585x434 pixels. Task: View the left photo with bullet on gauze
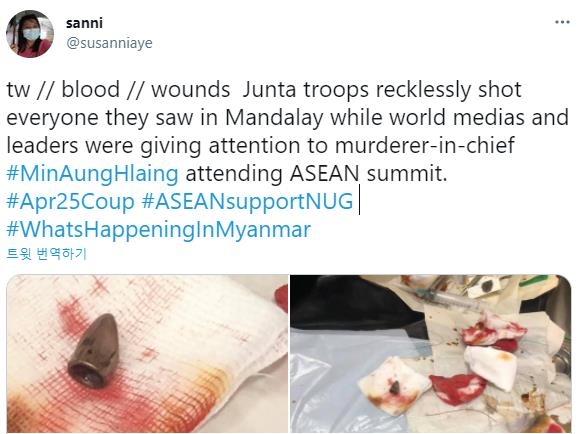pos(147,354)
